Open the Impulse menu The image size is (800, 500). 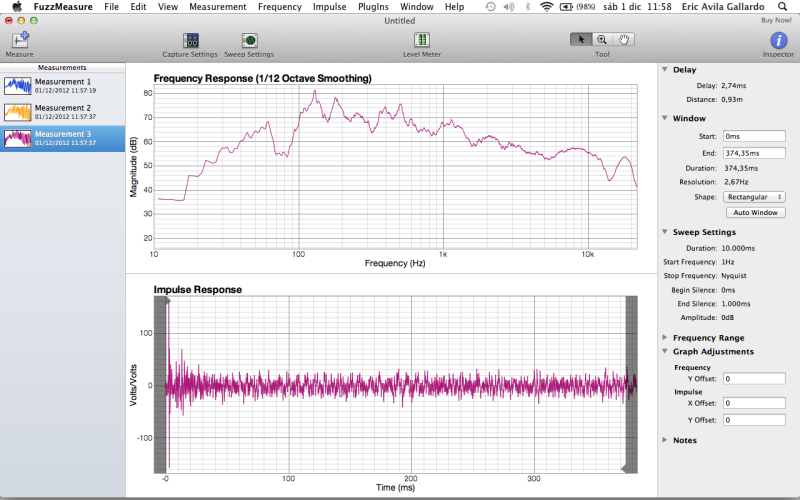329,7
